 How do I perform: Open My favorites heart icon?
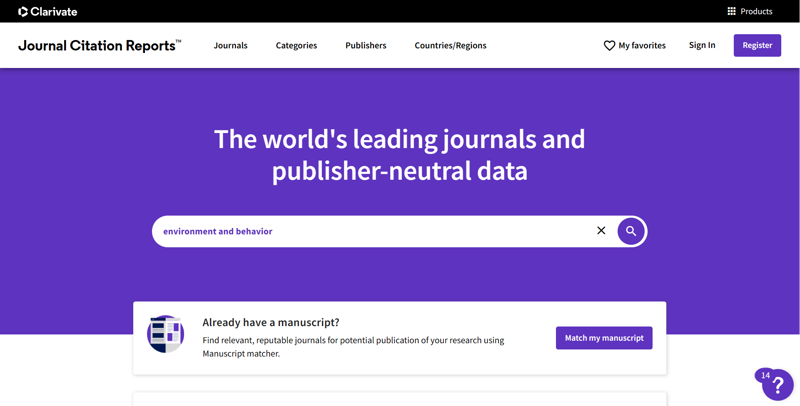(609, 45)
